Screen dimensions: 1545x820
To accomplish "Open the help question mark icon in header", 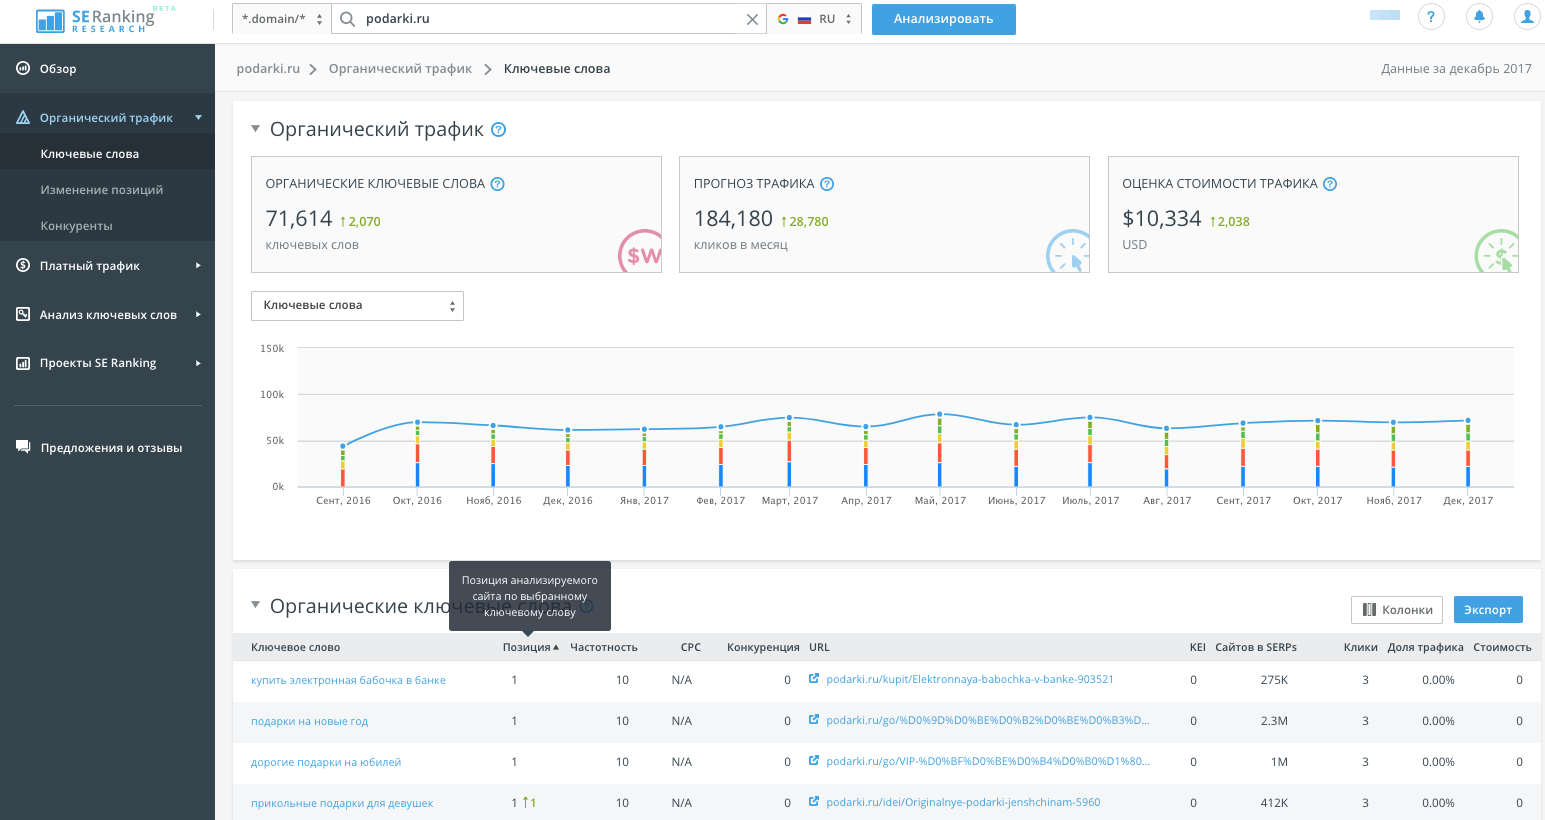I will [x=1431, y=17].
